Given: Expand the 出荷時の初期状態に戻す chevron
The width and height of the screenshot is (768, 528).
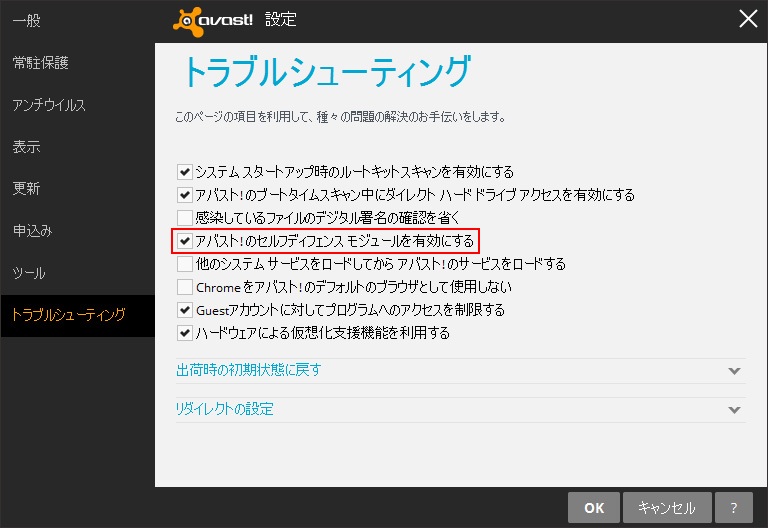Looking at the screenshot, I should [x=735, y=370].
